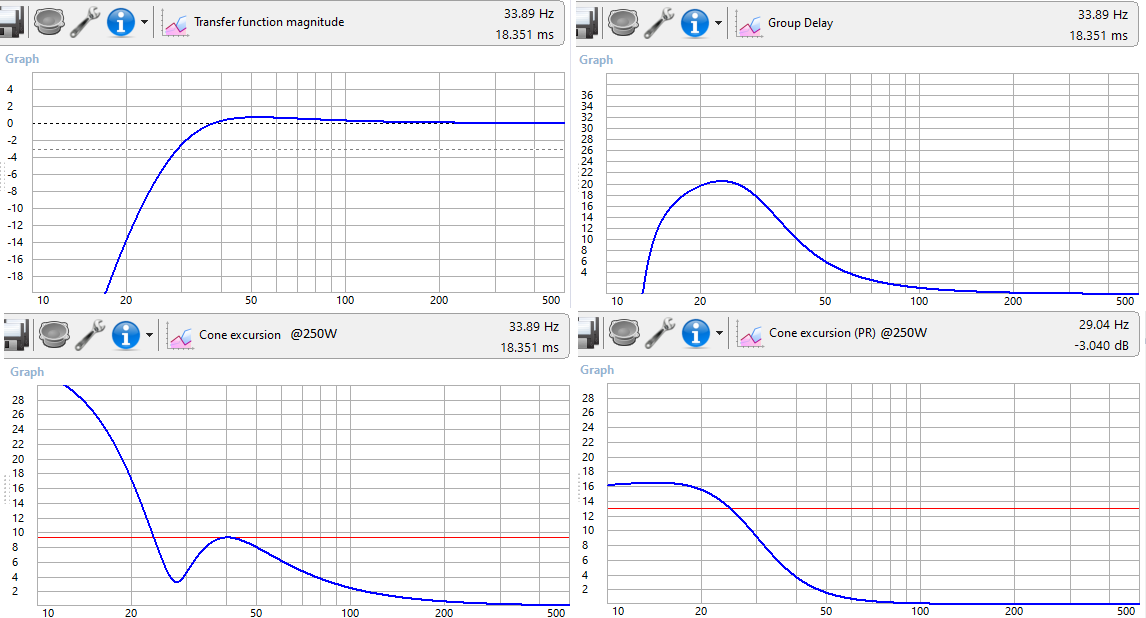The height and width of the screenshot is (618, 1146).
Task: Click the red excursion limit line in PR graph
Action: point(873,508)
